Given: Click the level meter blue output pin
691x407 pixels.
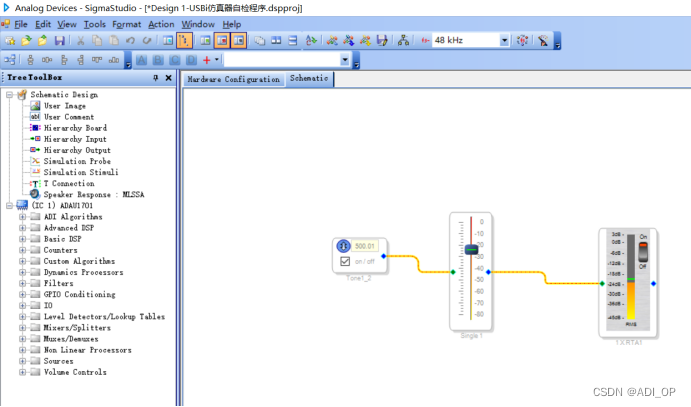Looking at the screenshot, I should click(x=654, y=284).
